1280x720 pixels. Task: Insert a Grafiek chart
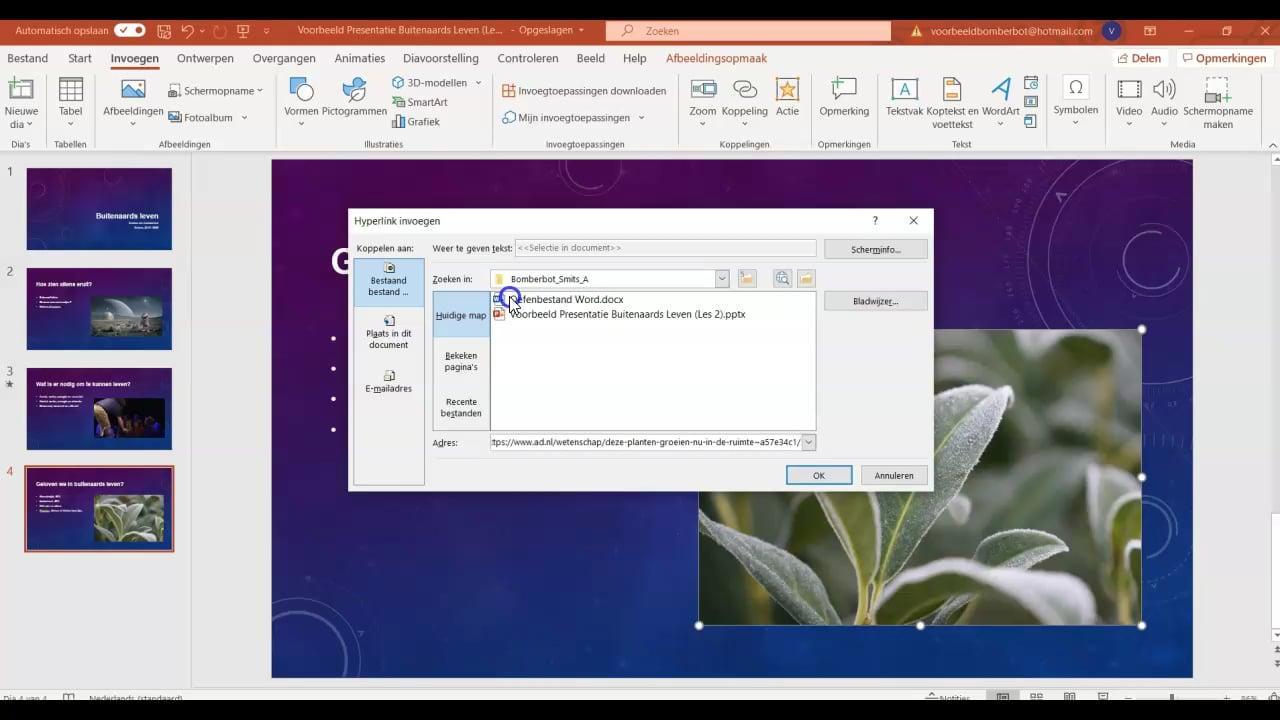pos(415,122)
